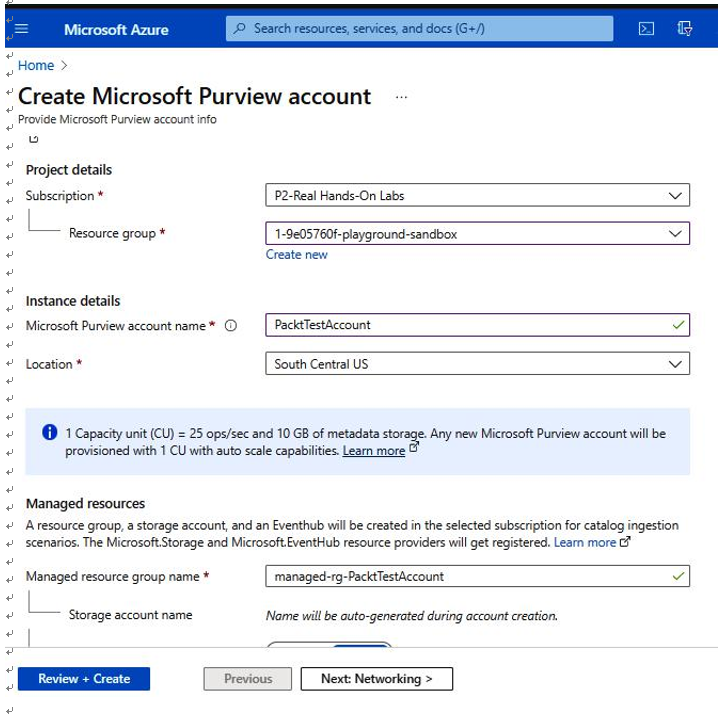
Task: Edit the Microsoft Purview account name field
Action: pos(477,325)
